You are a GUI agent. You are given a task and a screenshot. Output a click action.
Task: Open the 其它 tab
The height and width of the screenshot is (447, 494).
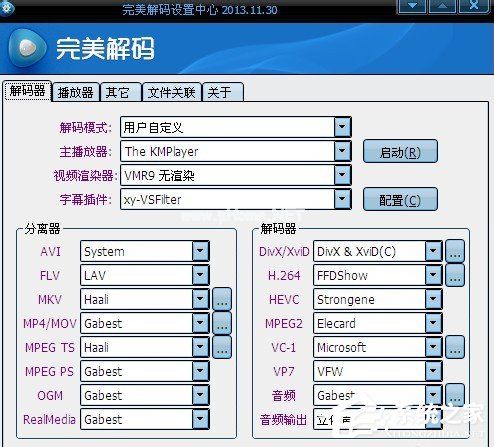click(x=121, y=92)
